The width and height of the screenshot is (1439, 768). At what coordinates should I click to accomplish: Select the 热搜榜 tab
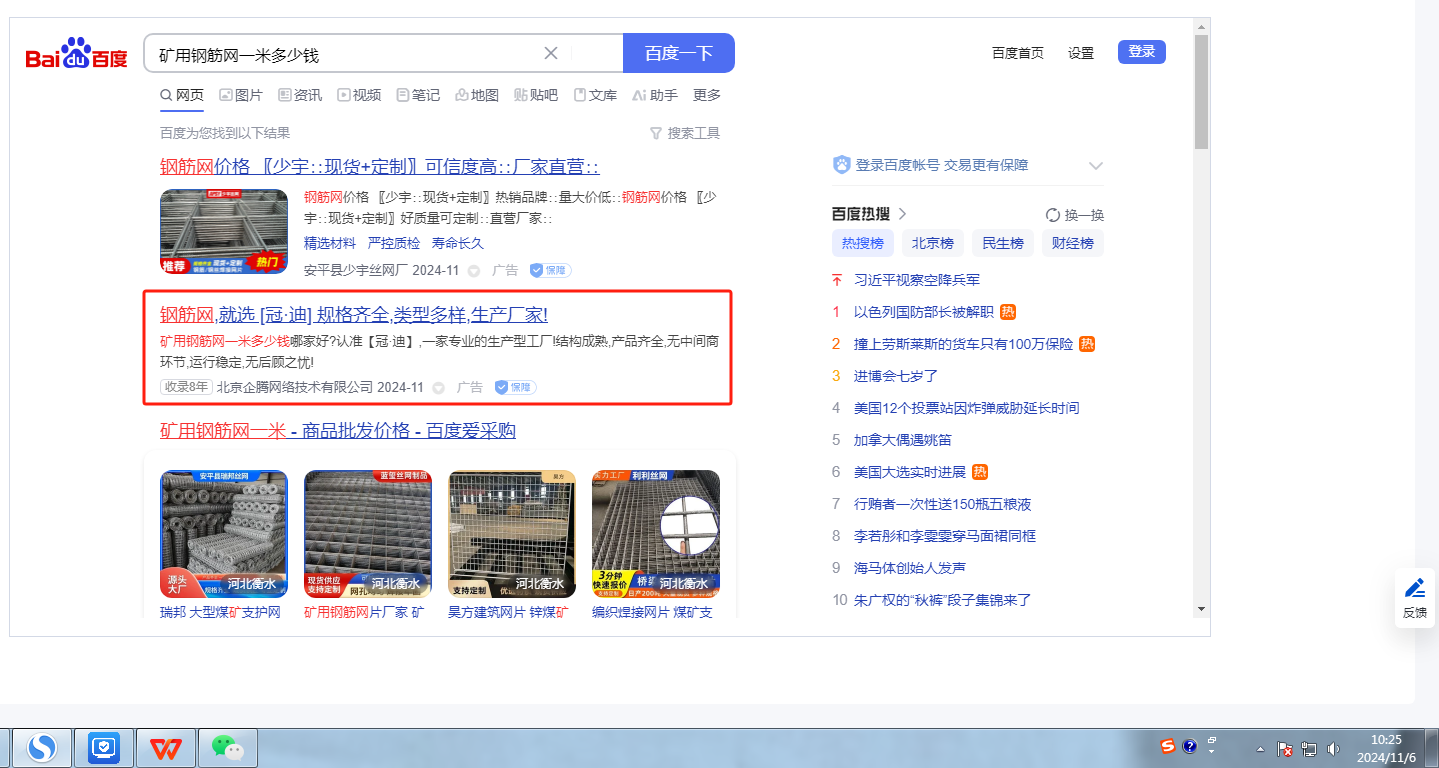tap(863, 243)
